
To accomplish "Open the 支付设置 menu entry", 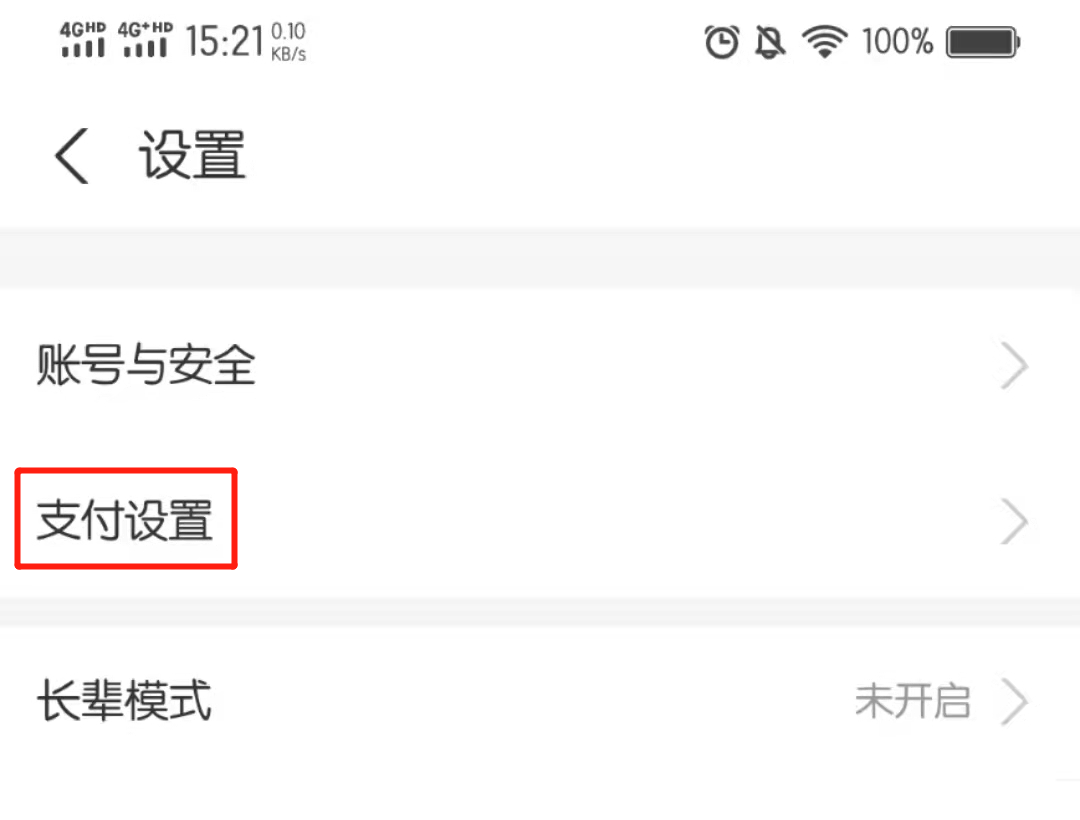I will point(540,521).
